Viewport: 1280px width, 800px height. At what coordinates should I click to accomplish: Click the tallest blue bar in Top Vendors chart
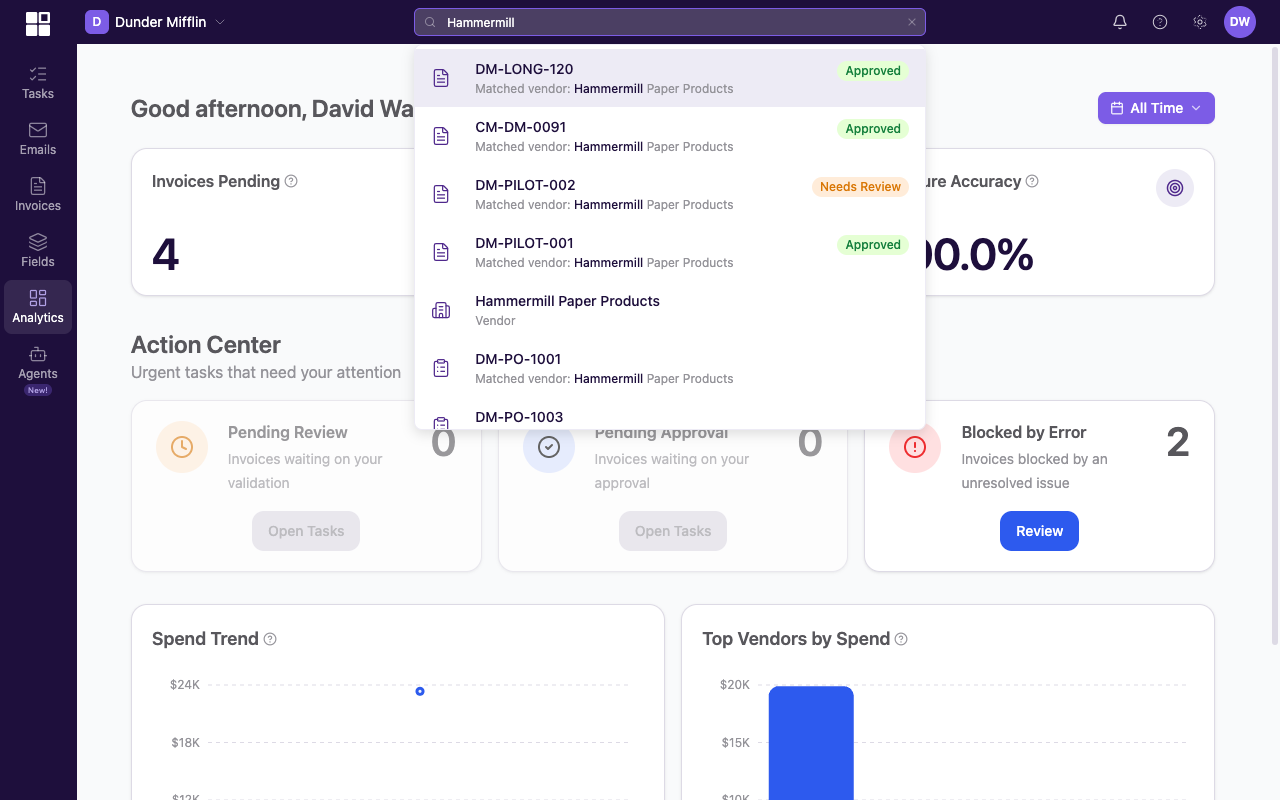(x=811, y=743)
